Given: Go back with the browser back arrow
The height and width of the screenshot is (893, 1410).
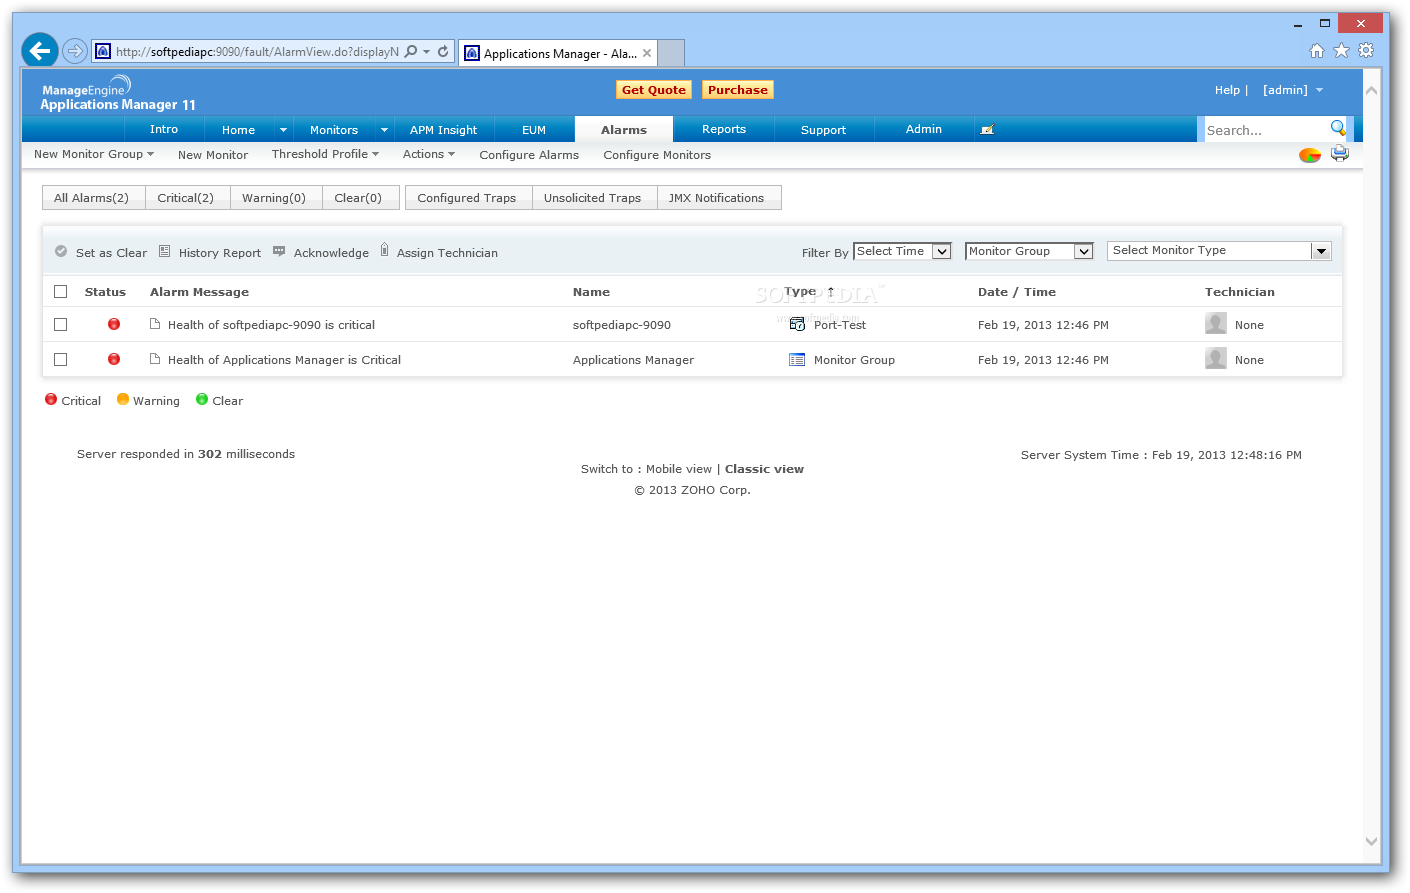Looking at the screenshot, I should coord(40,50).
